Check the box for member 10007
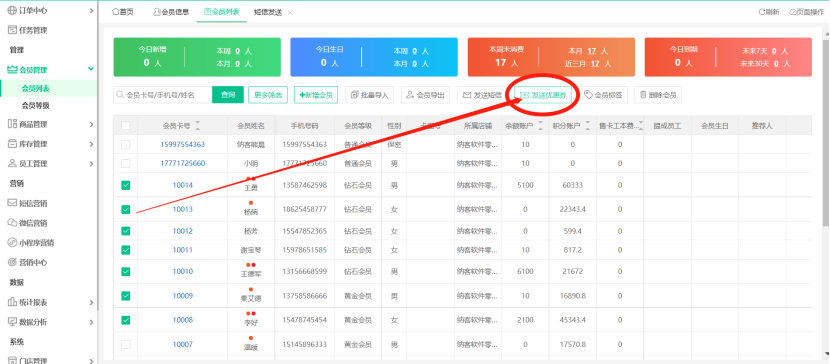830x364 pixels. click(x=125, y=344)
